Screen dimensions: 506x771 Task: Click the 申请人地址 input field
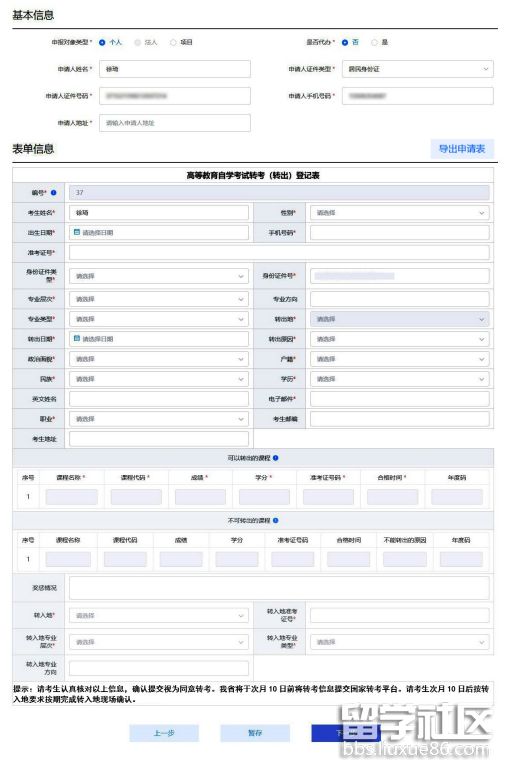175,123
